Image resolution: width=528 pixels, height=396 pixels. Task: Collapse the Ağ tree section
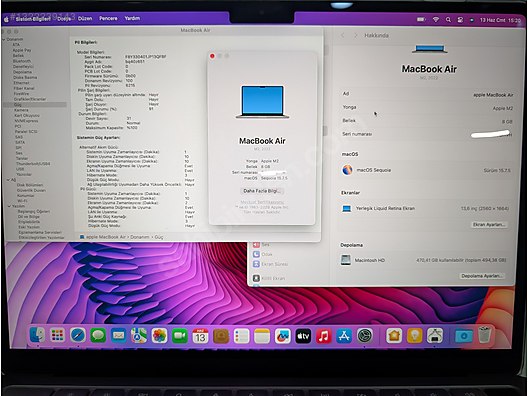8,180
